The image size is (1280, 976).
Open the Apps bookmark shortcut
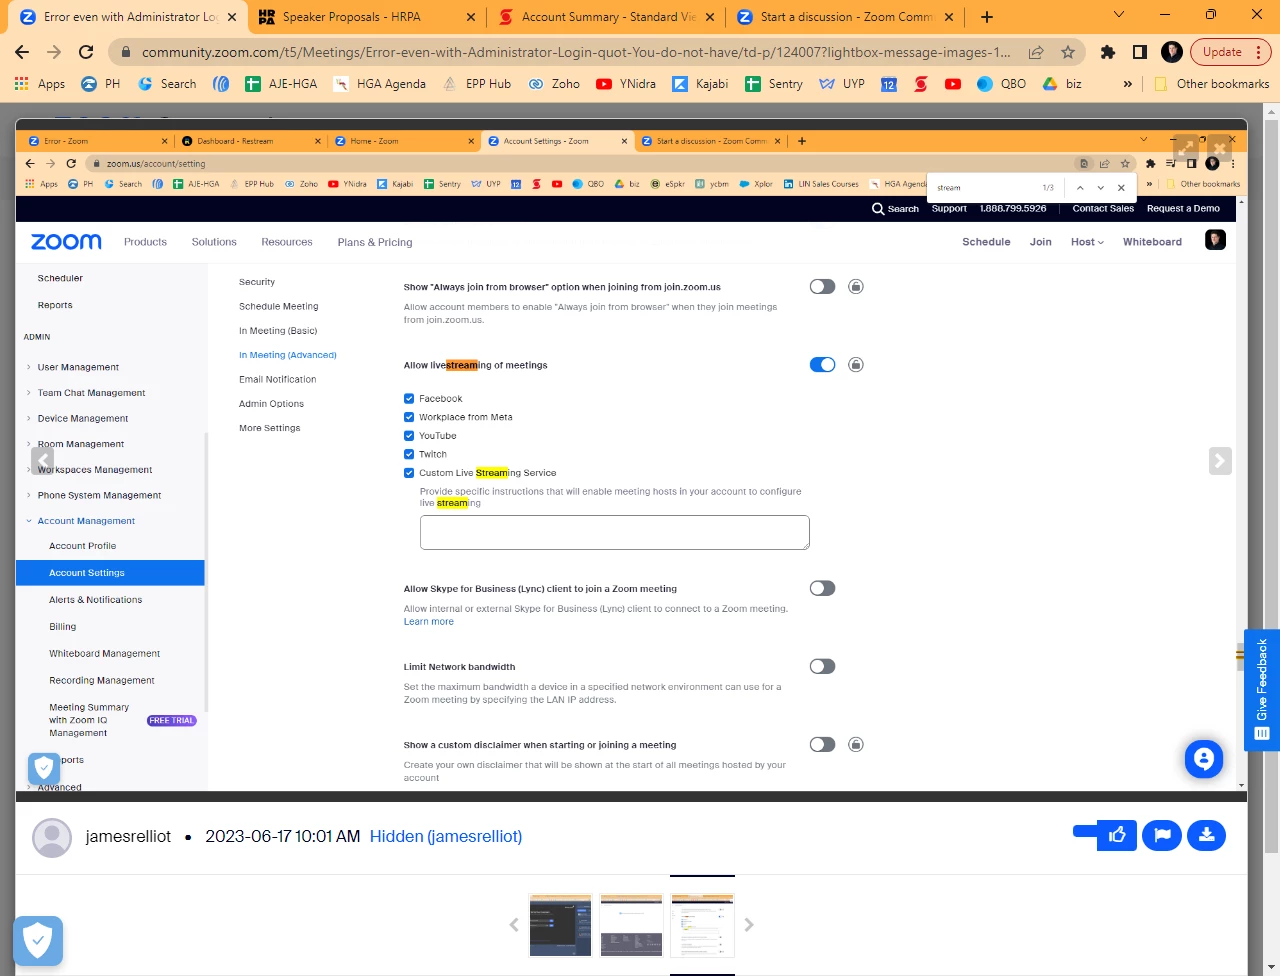point(40,84)
